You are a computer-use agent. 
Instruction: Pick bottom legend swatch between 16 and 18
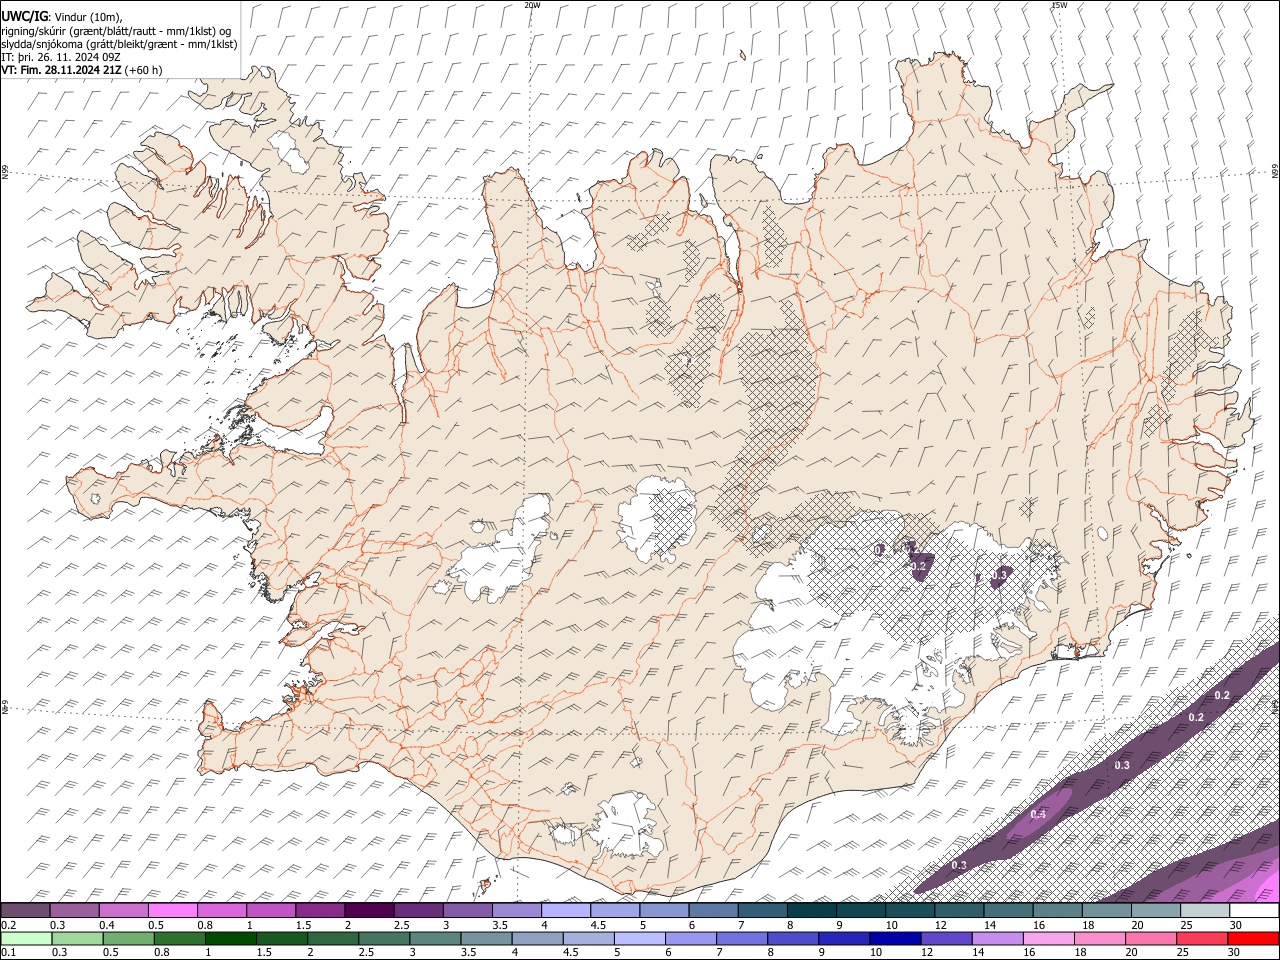[1050, 938]
